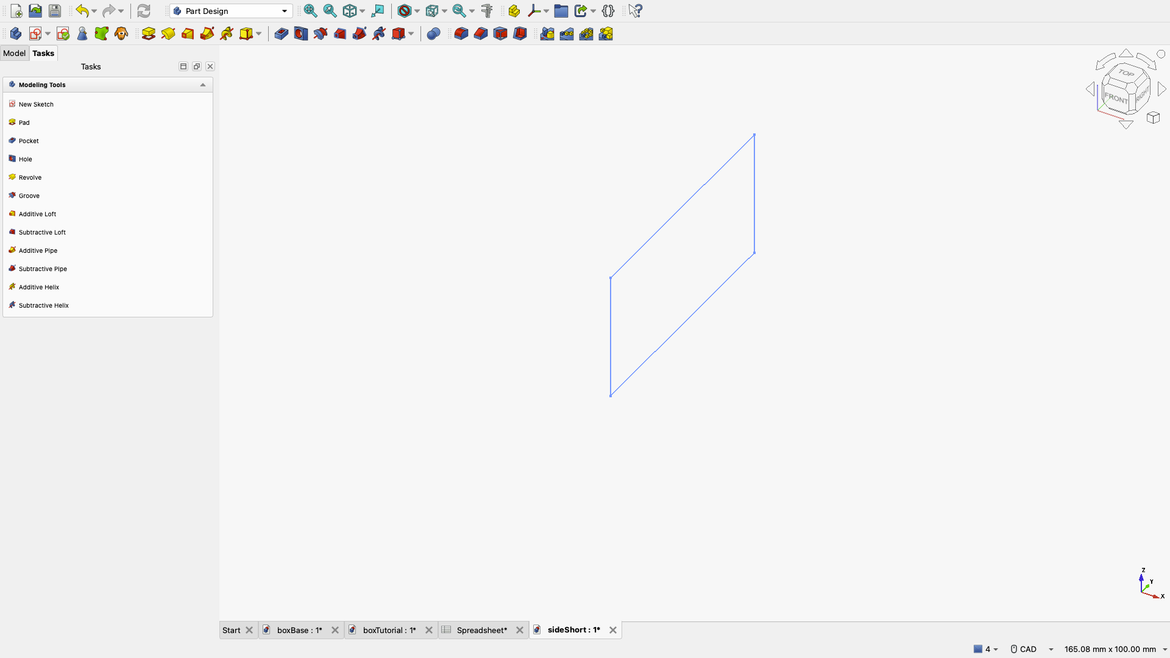Image resolution: width=1170 pixels, height=658 pixels.
Task: Click New Sketch in the Tasks panel
Action: click(35, 104)
